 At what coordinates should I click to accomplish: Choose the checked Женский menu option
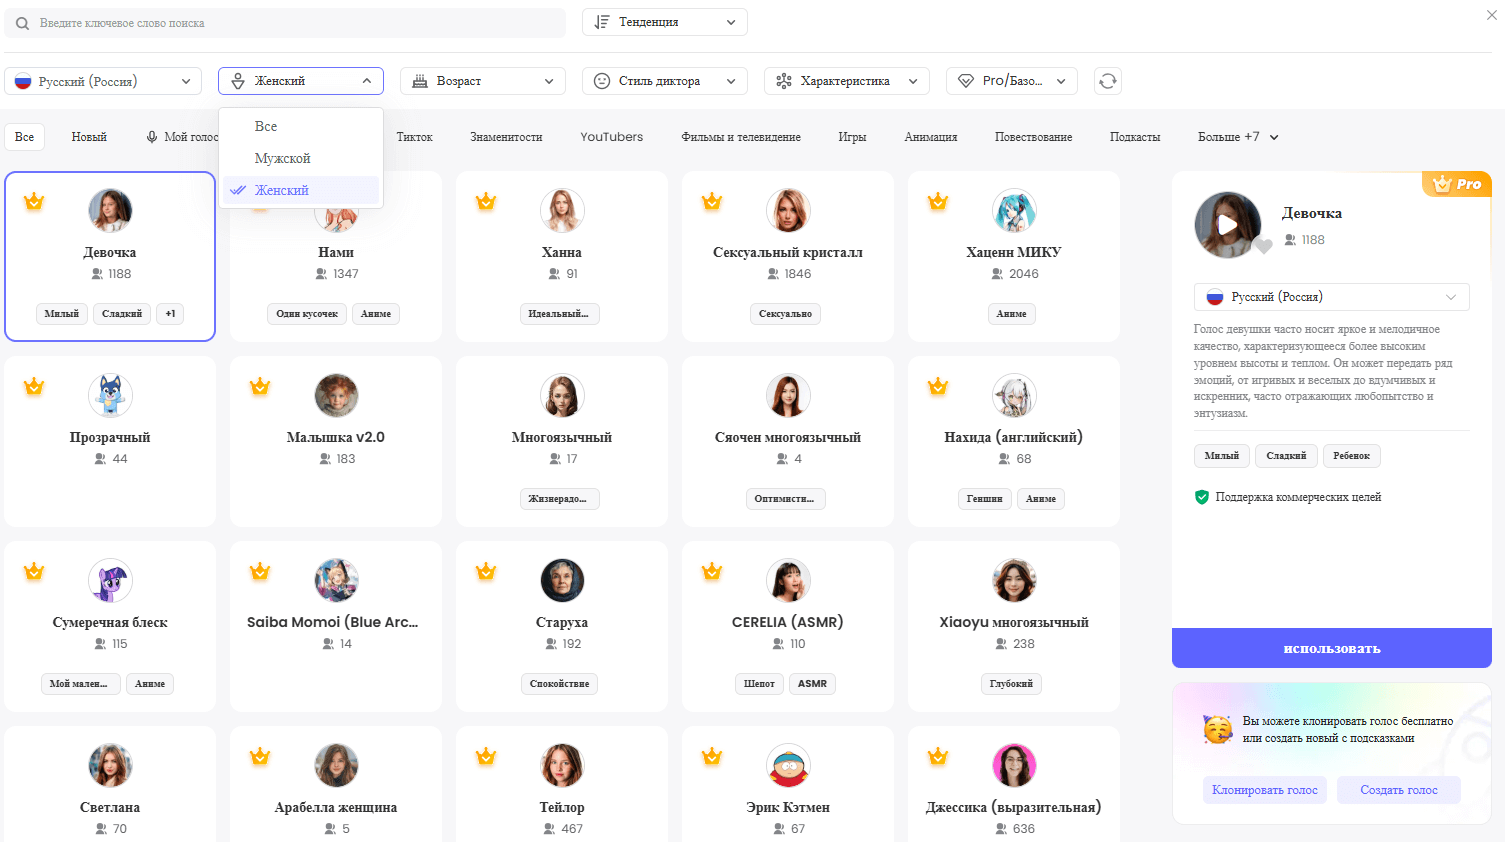(x=301, y=190)
